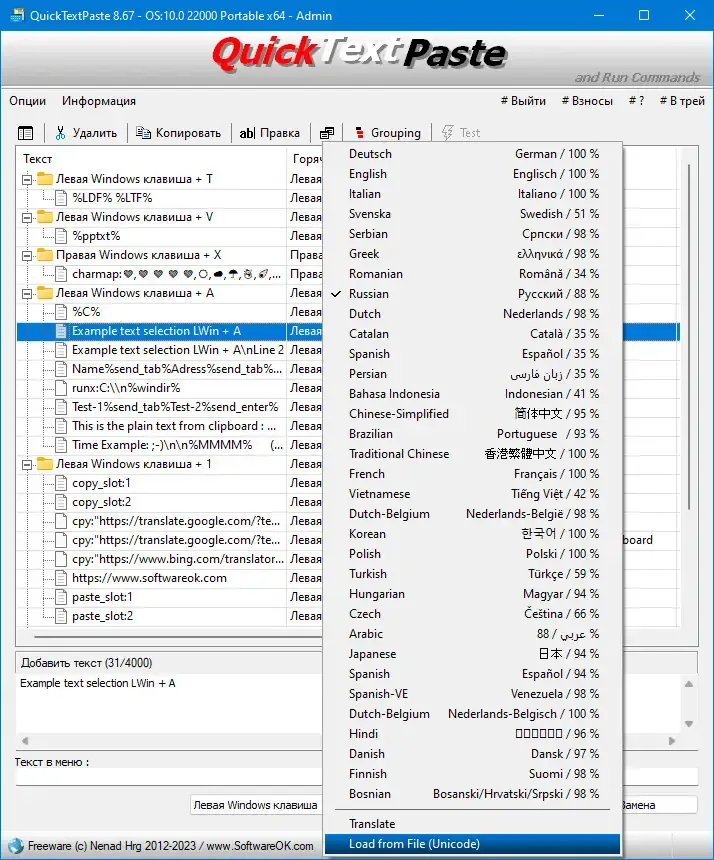This screenshot has width=714, height=860.
Task: Click the document icon beside runx:C:\\n%windir%
Action: pos(61,388)
